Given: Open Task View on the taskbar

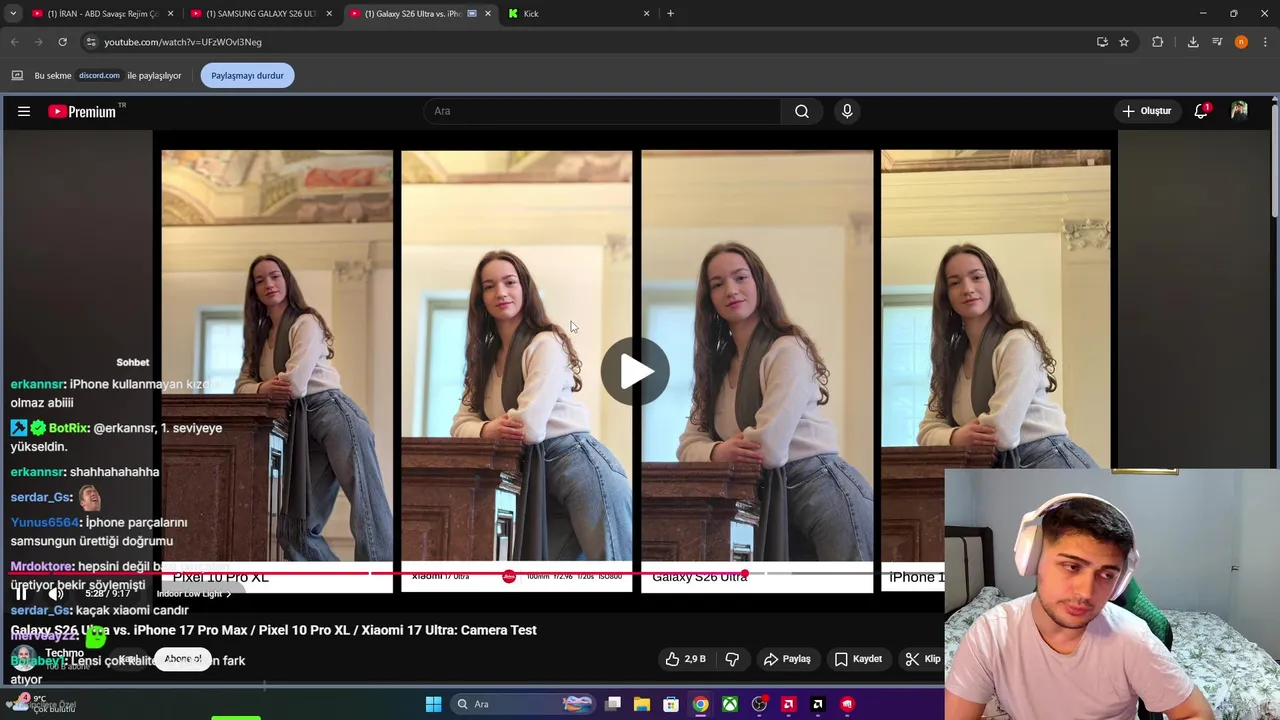Looking at the screenshot, I should coord(613,704).
